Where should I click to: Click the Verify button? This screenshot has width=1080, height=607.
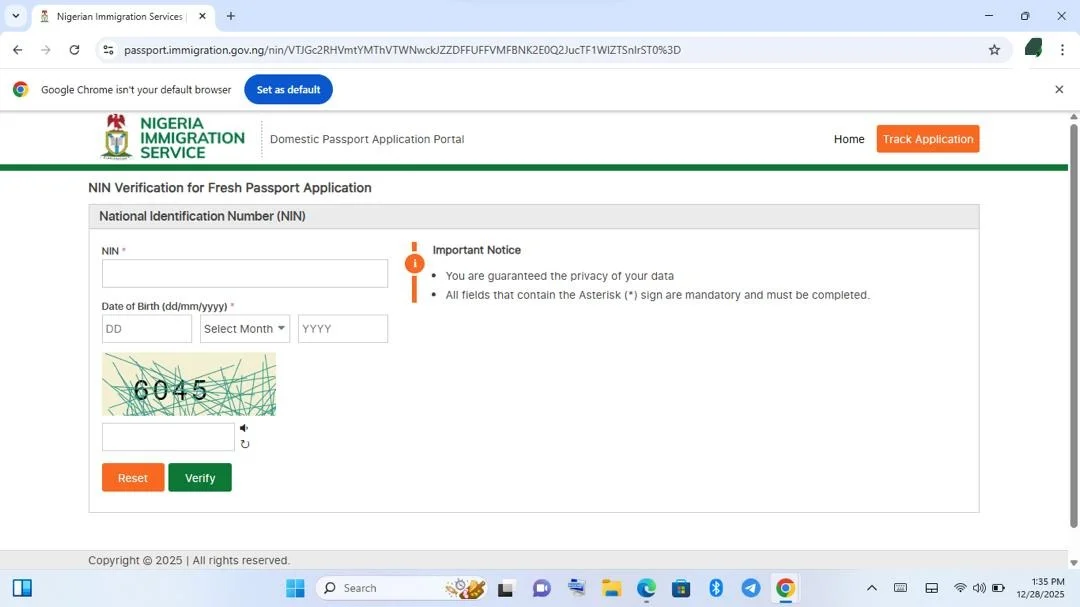[199, 477]
